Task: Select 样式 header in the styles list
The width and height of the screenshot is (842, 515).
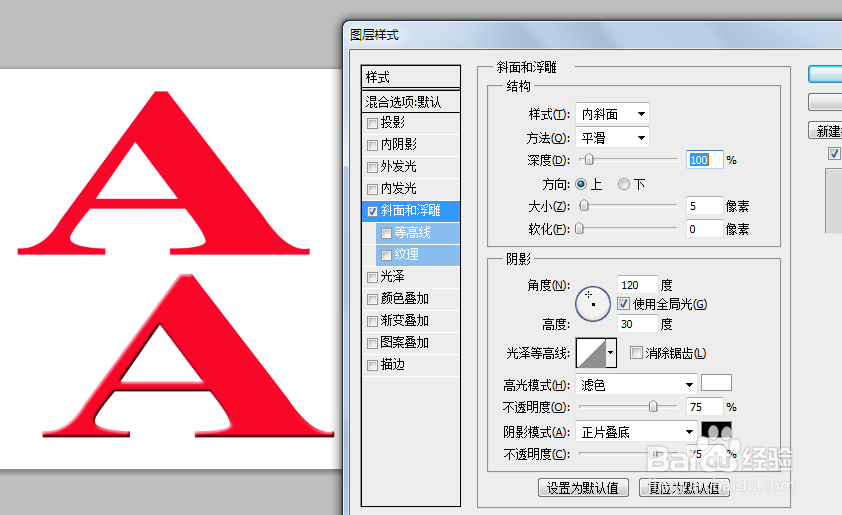Action: pyautogui.click(x=411, y=77)
